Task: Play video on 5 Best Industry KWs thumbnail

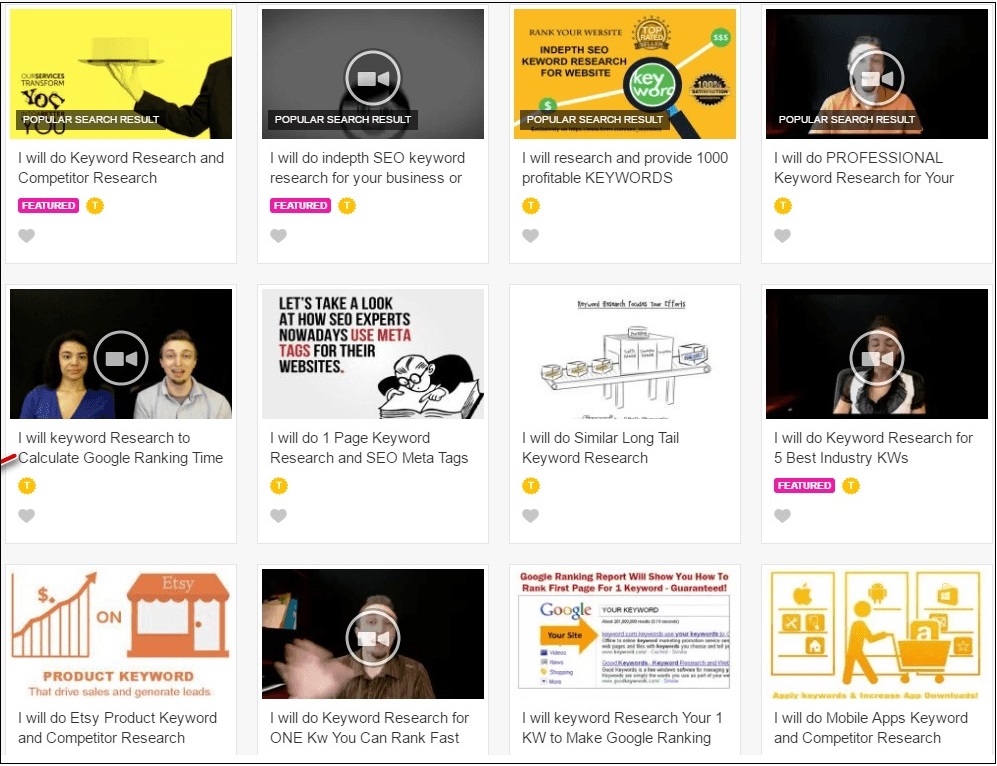Action: [x=877, y=357]
